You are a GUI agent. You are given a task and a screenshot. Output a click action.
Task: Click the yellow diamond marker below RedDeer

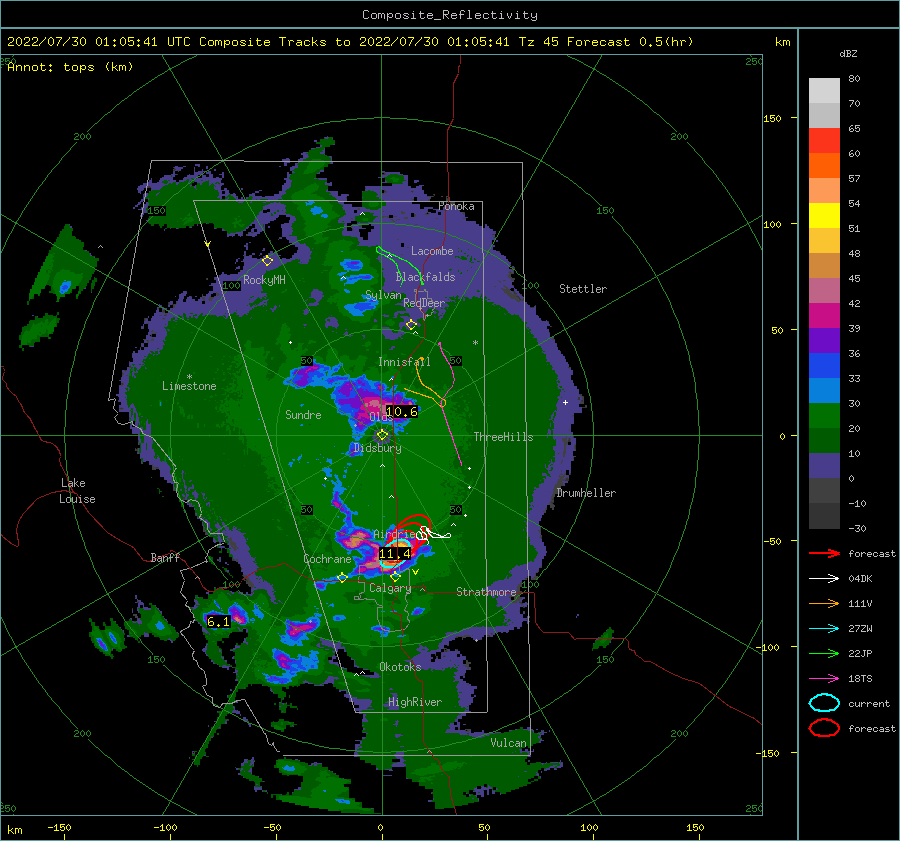point(411,324)
